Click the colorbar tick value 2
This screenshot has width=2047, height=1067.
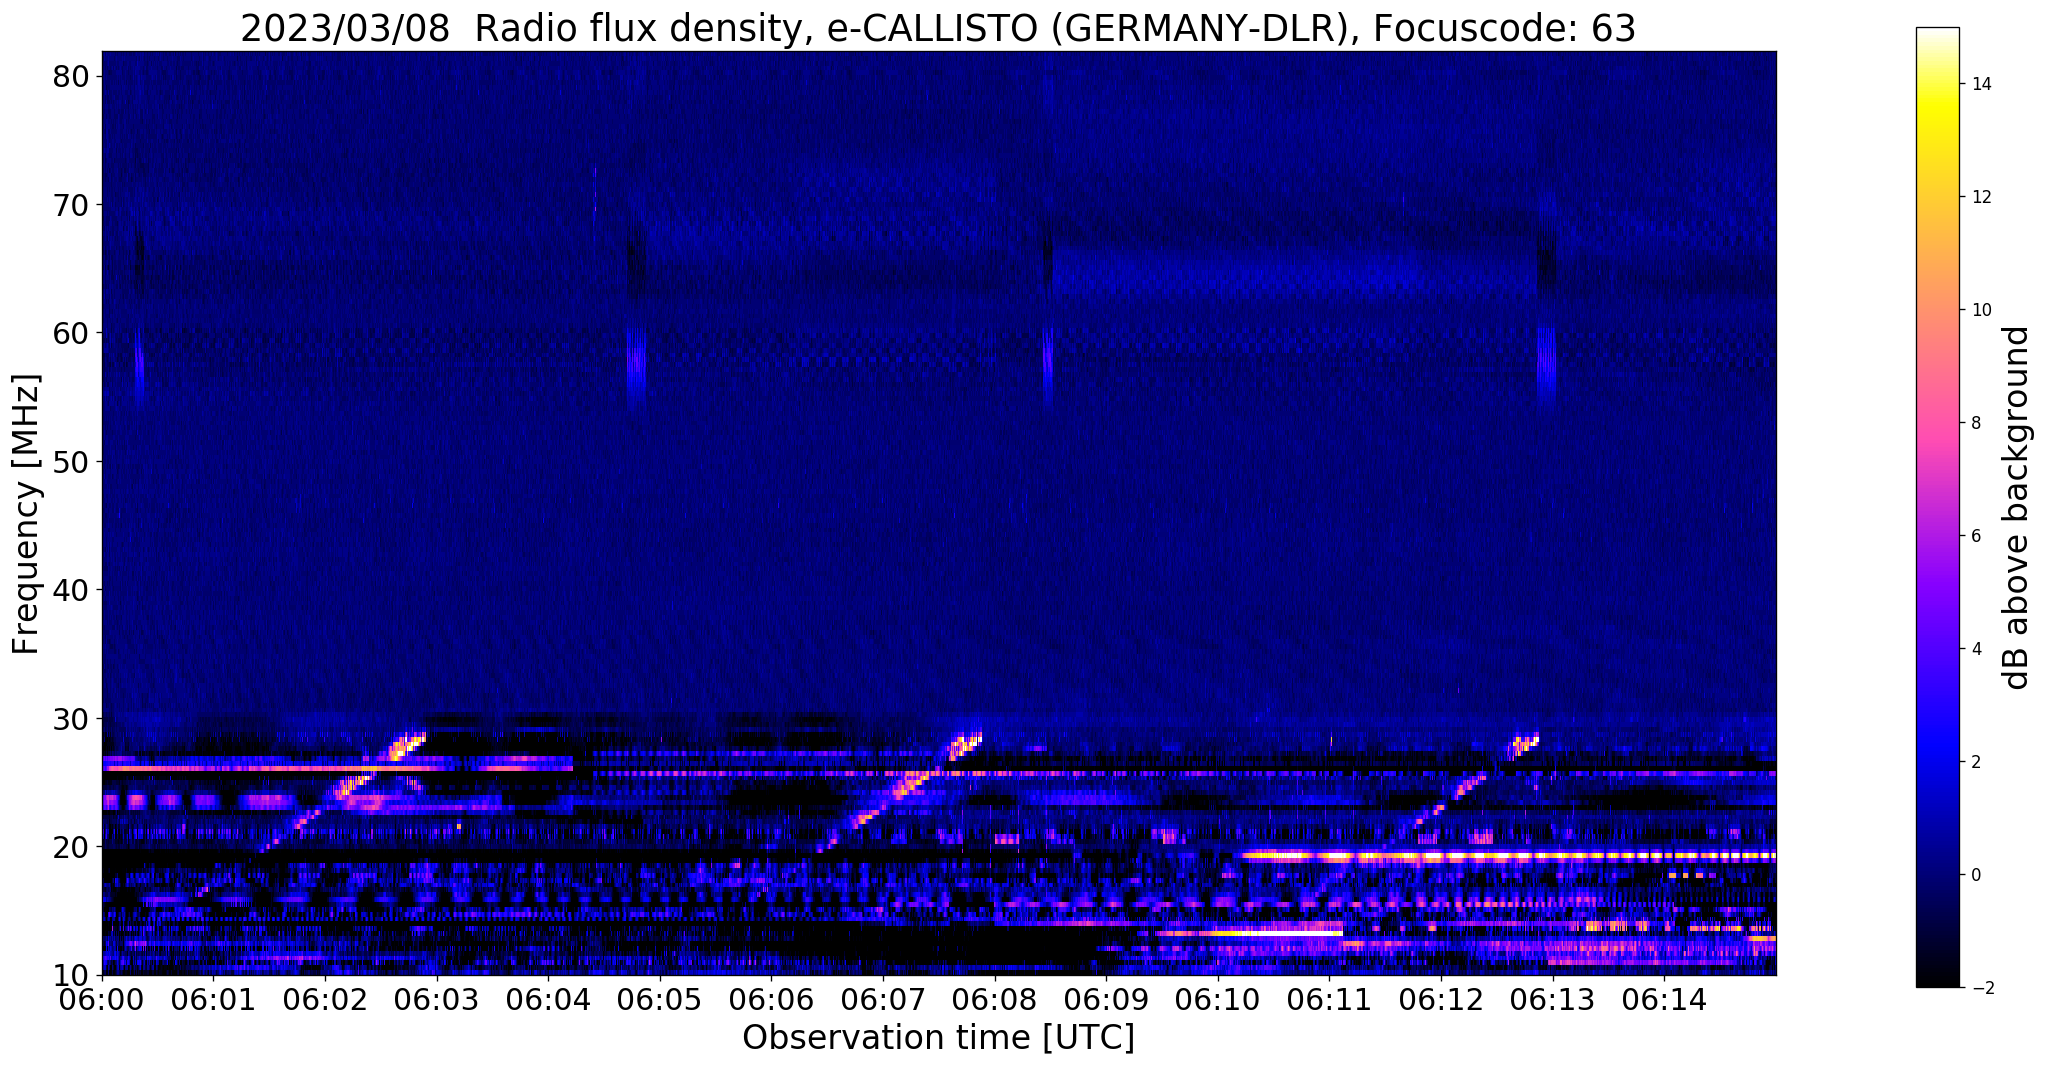(x=1975, y=762)
